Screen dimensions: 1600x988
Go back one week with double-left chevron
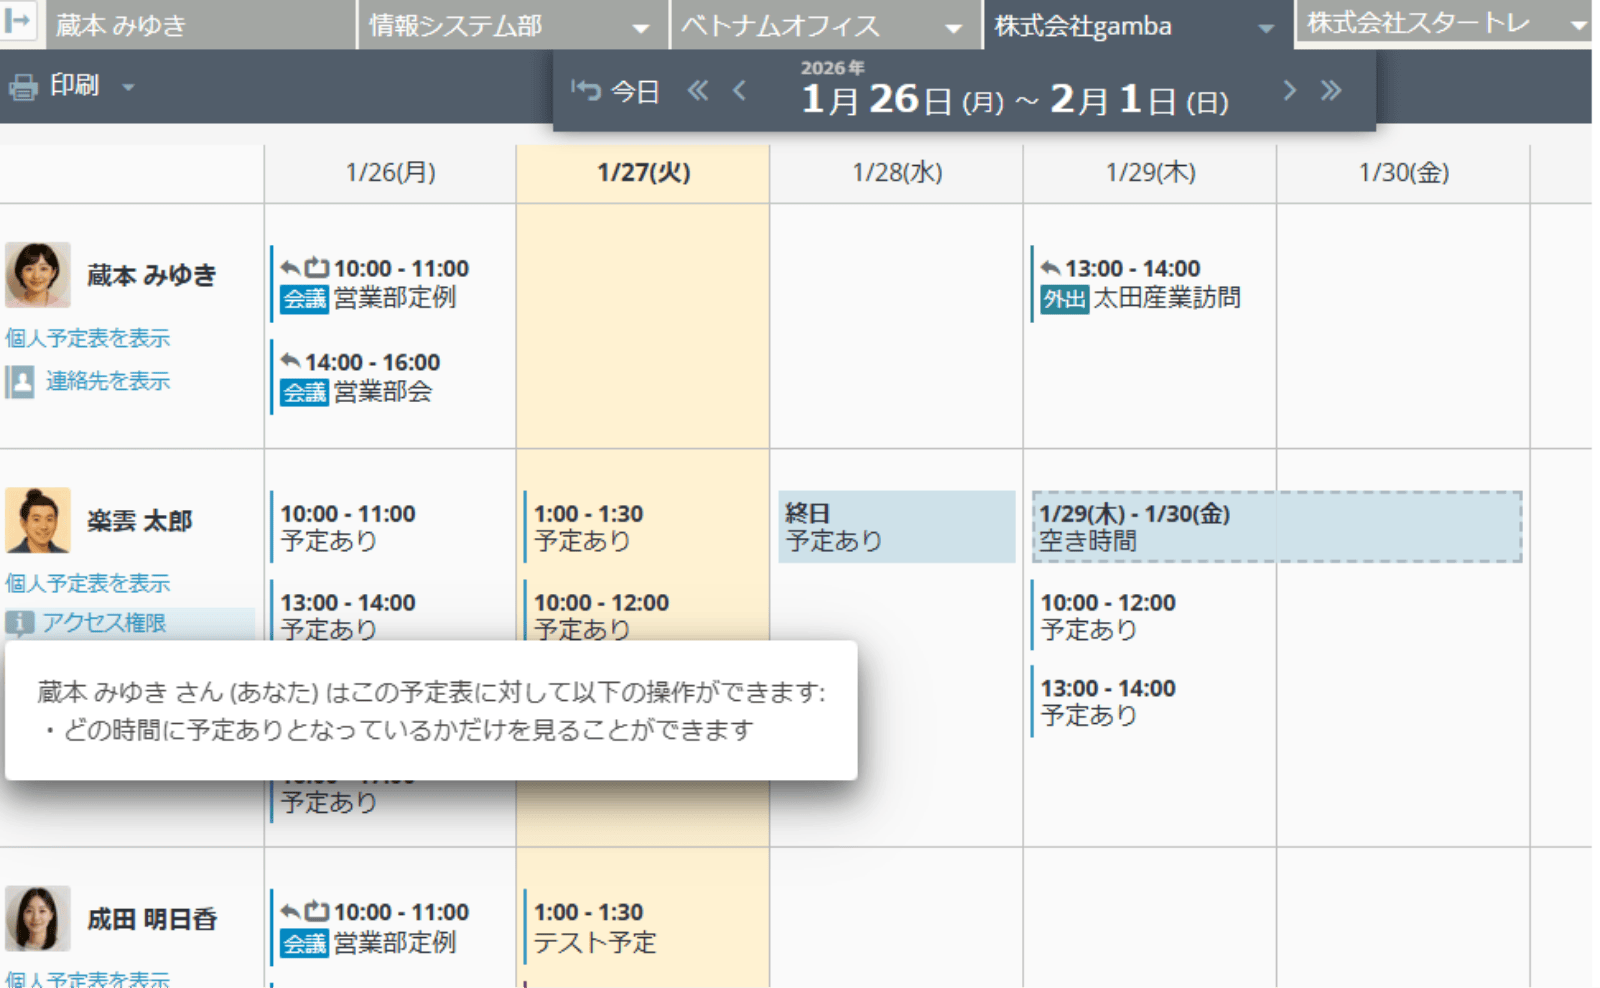697,91
